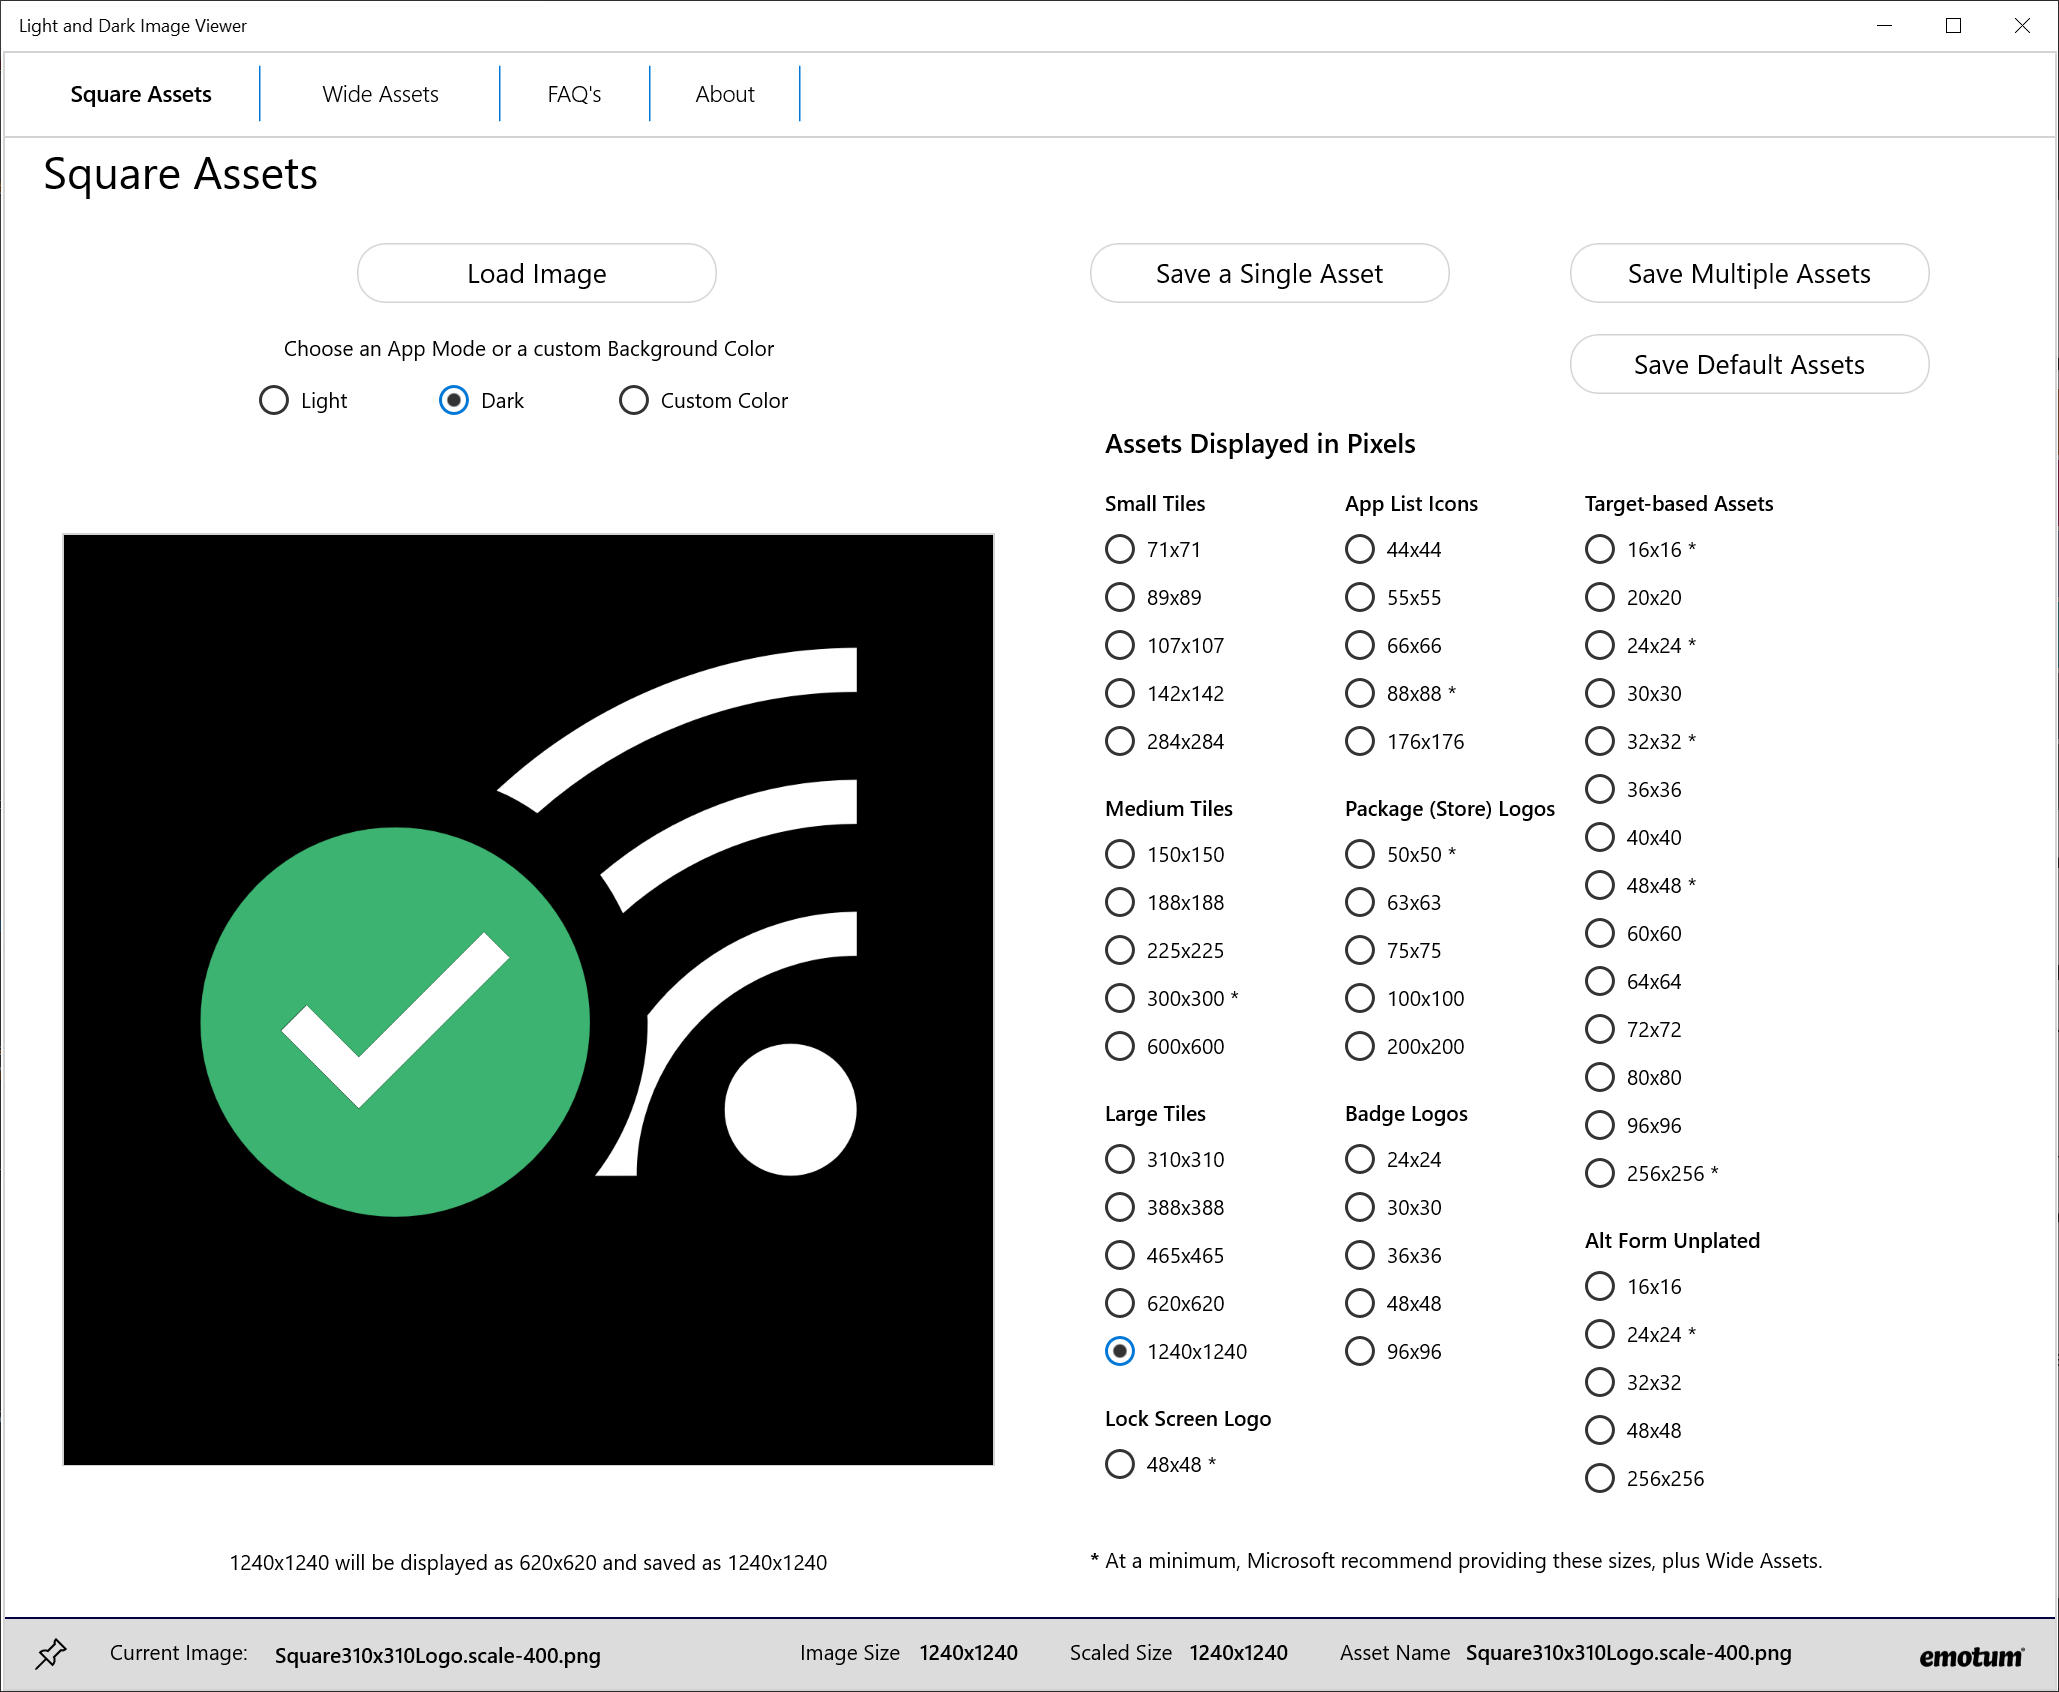Viewport: 2059px width, 1692px height.
Task: Select Badge Logos 24x24
Action: tap(1393, 1159)
